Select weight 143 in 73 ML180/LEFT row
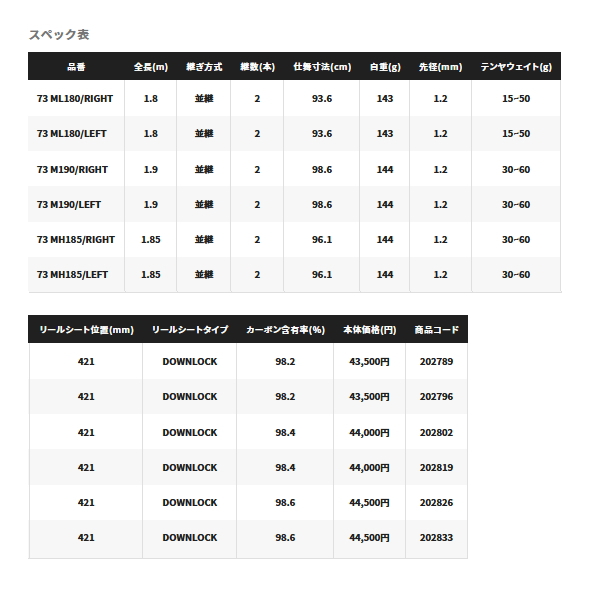Screen dimensions: 600x600 pyautogui.click(x=385, y=134)
